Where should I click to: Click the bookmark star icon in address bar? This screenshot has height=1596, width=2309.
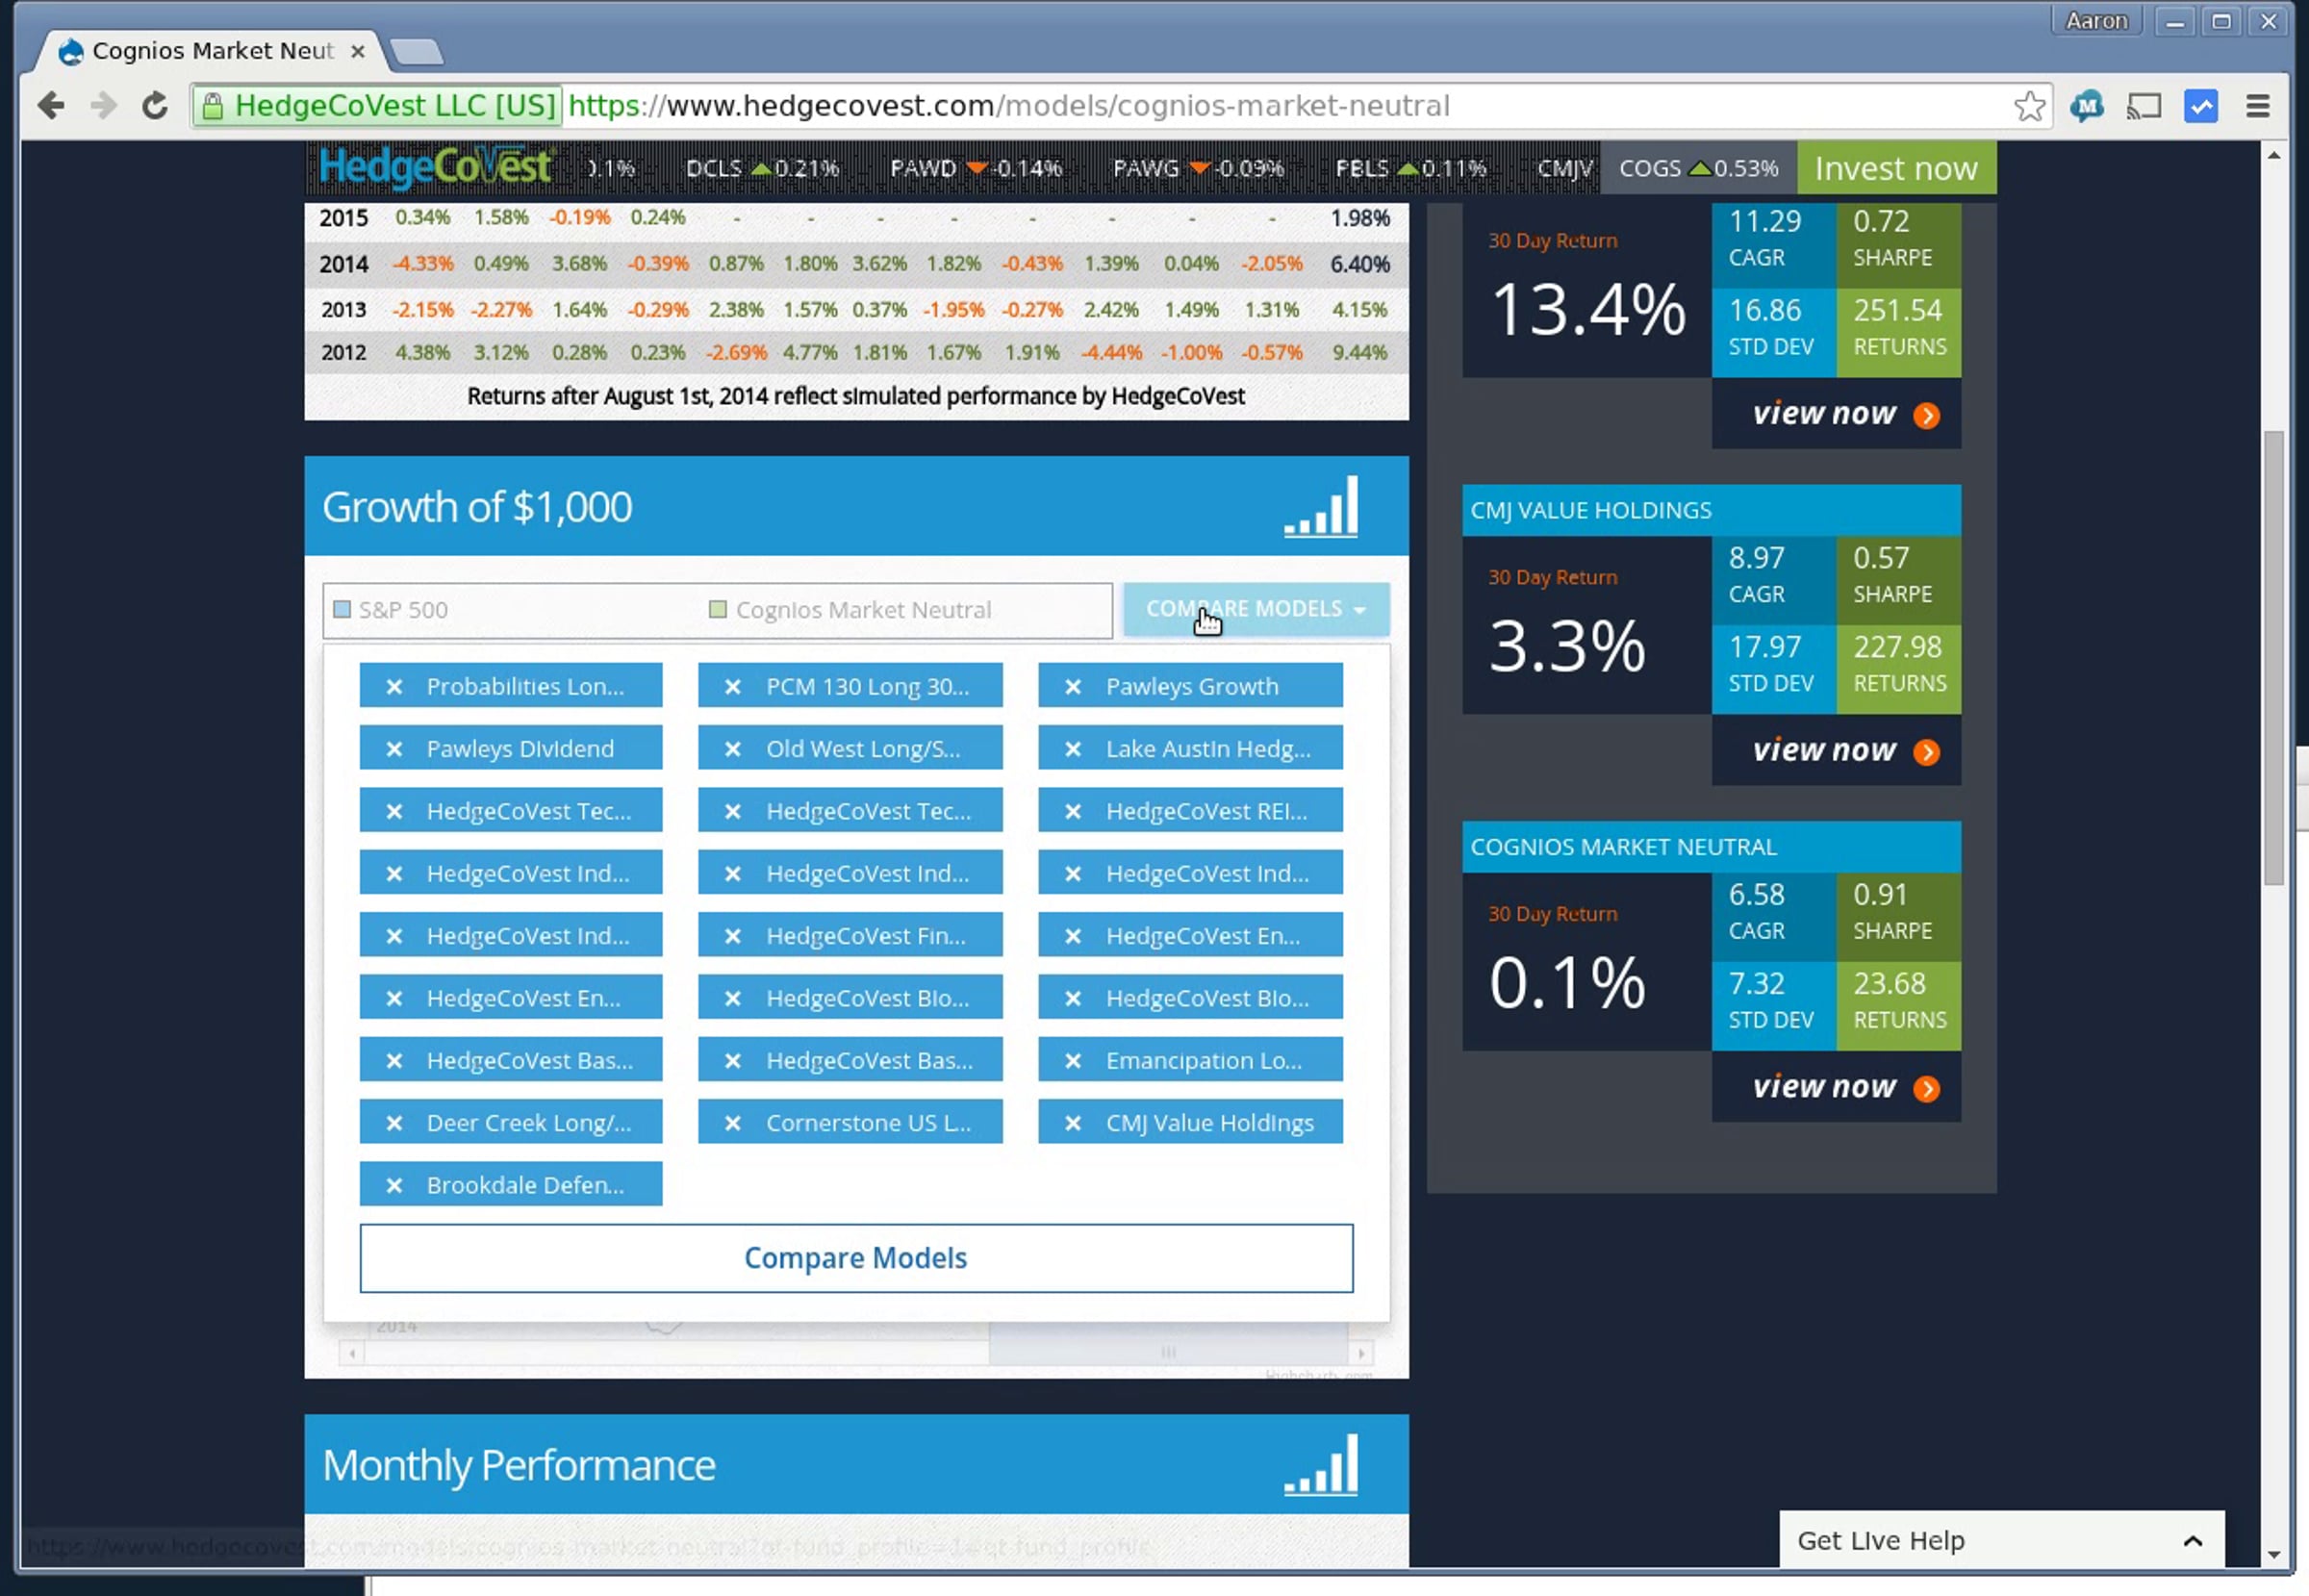pos(2029,106)
